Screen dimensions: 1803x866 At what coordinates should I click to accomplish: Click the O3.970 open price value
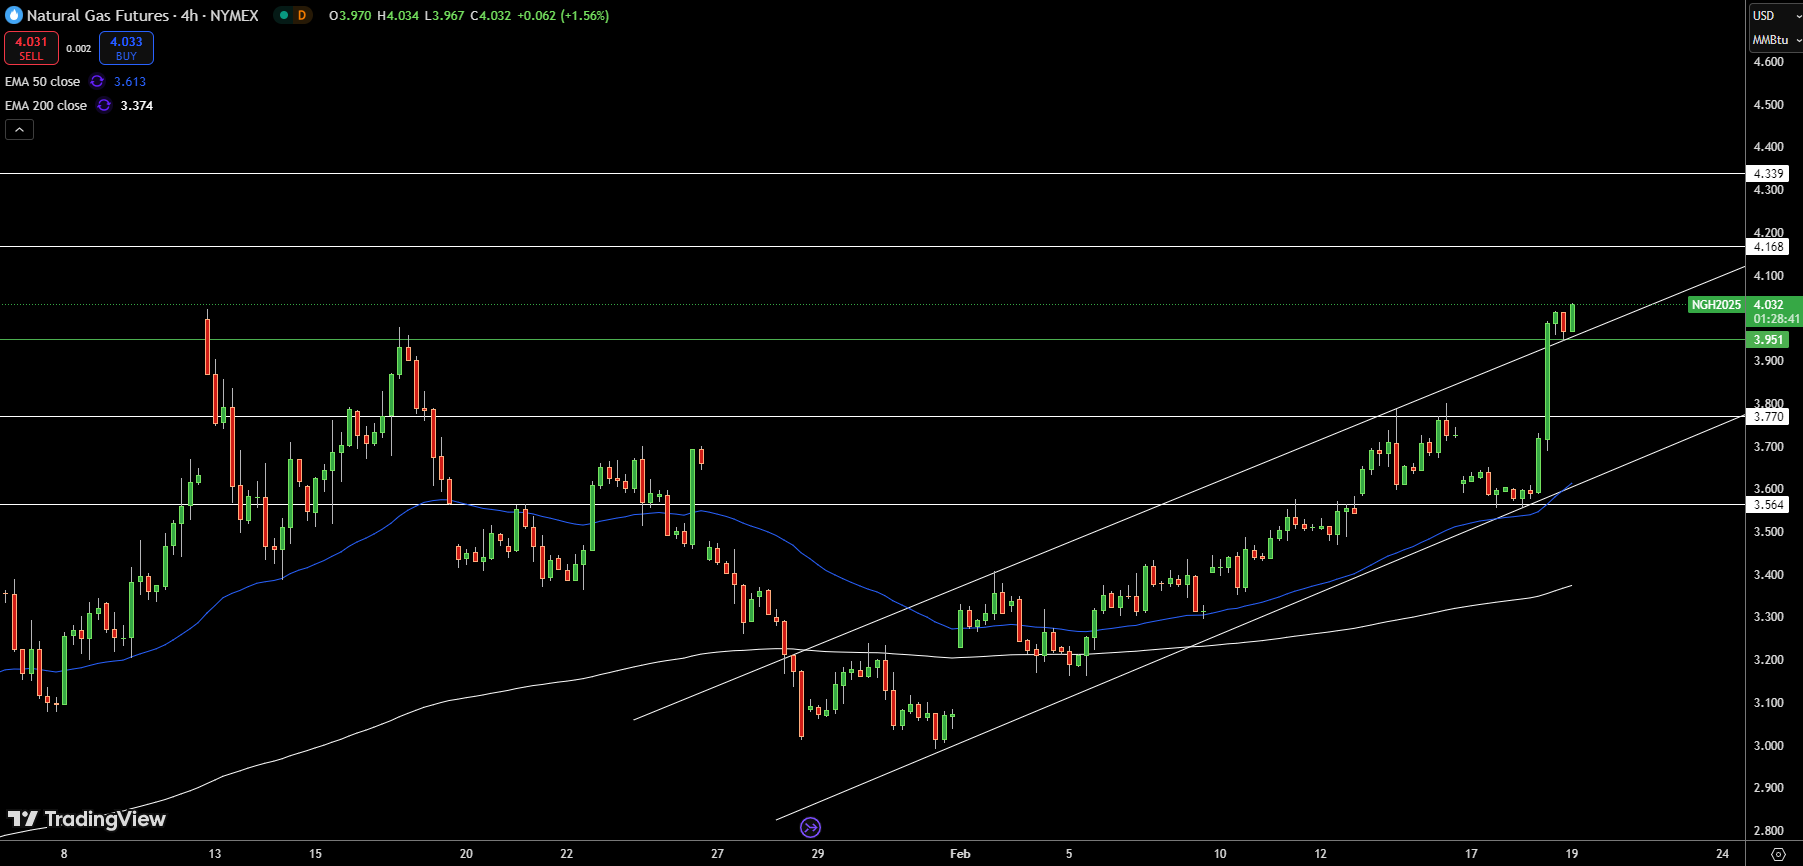point(350,15)
